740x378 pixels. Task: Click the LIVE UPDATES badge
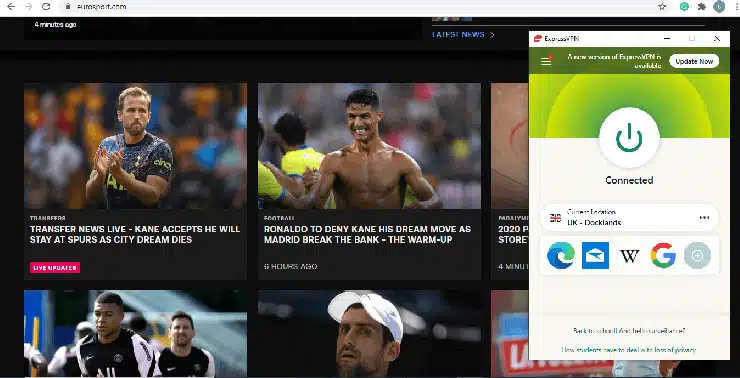point(55,268)
